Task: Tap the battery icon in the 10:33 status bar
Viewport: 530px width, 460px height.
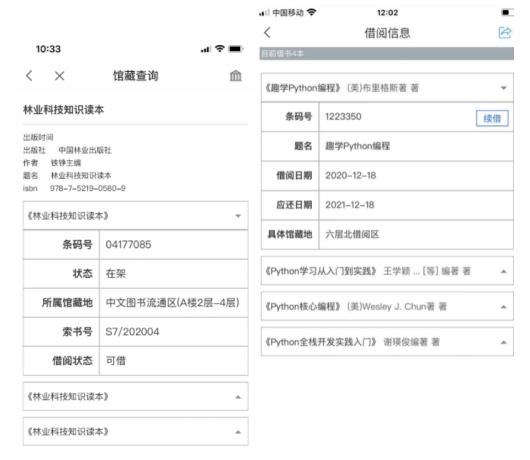Action: coord(235,49)
